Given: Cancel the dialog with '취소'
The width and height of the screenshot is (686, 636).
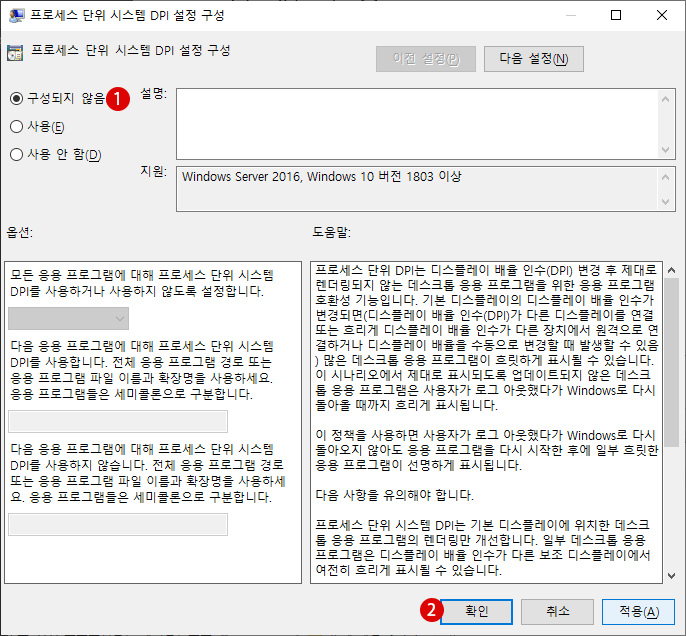Looking at the screenshot, I should (557, 612).
